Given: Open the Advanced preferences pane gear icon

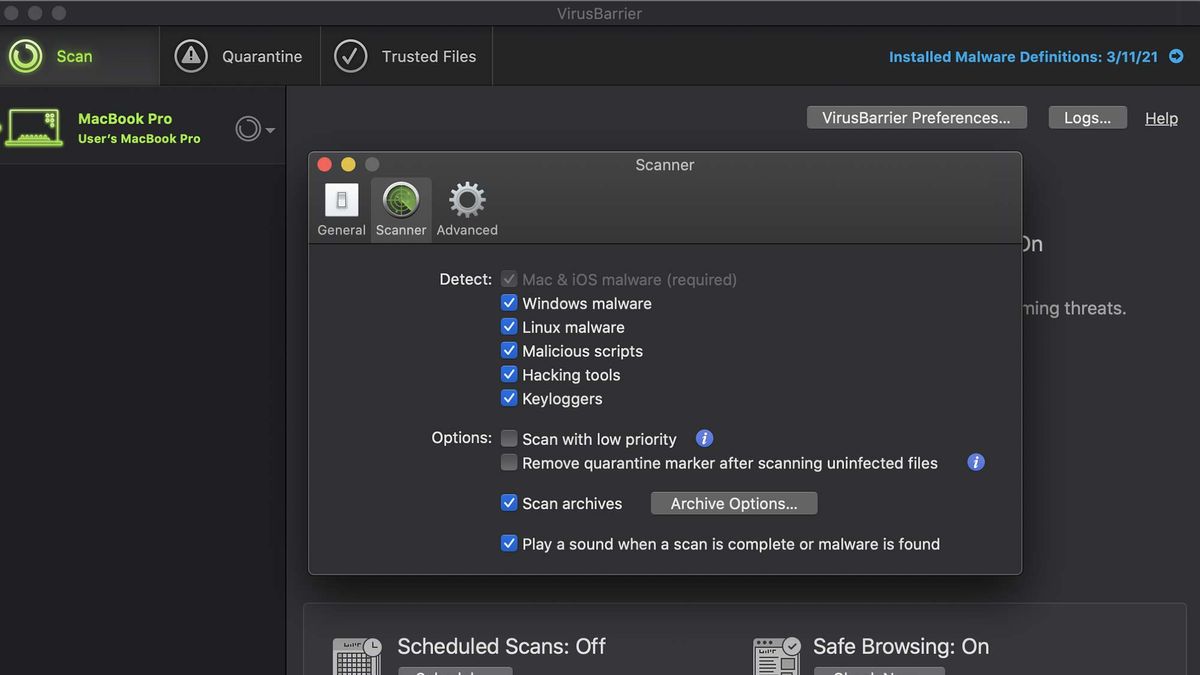Looking at the screenshot, I should pyautogui.click(x=466, y=200).
